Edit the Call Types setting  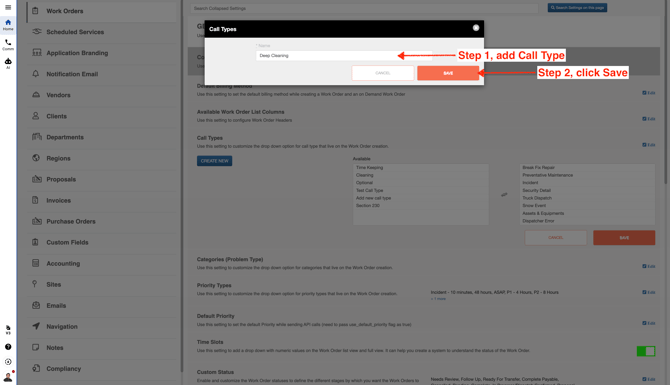point(649,145)
